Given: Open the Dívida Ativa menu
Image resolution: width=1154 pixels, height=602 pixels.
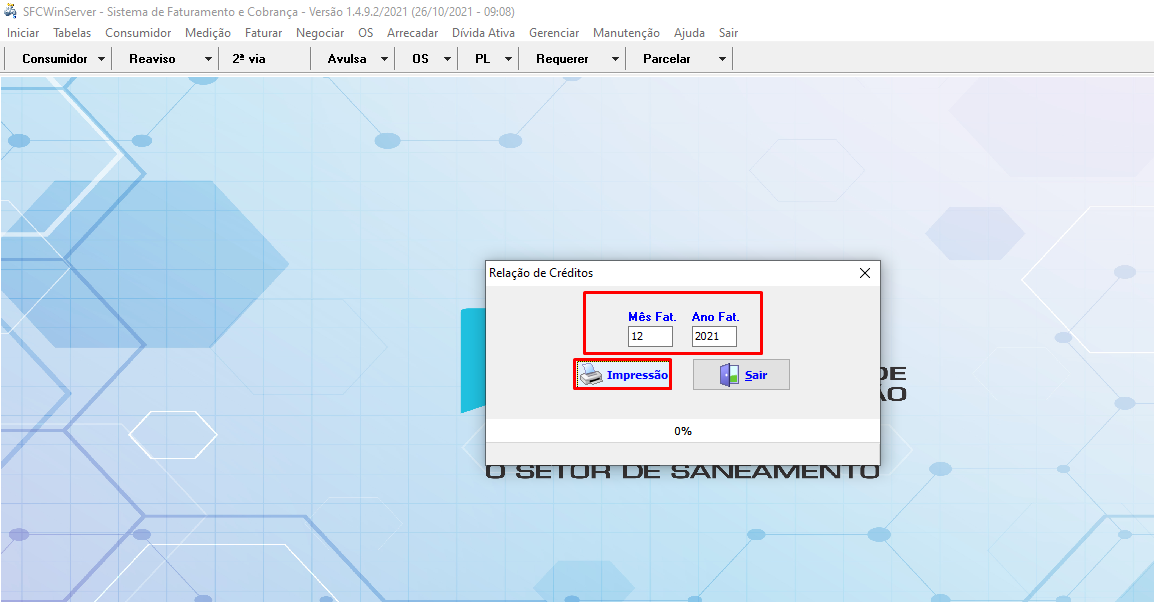Looking at the screenshot, I should (483, 33).
